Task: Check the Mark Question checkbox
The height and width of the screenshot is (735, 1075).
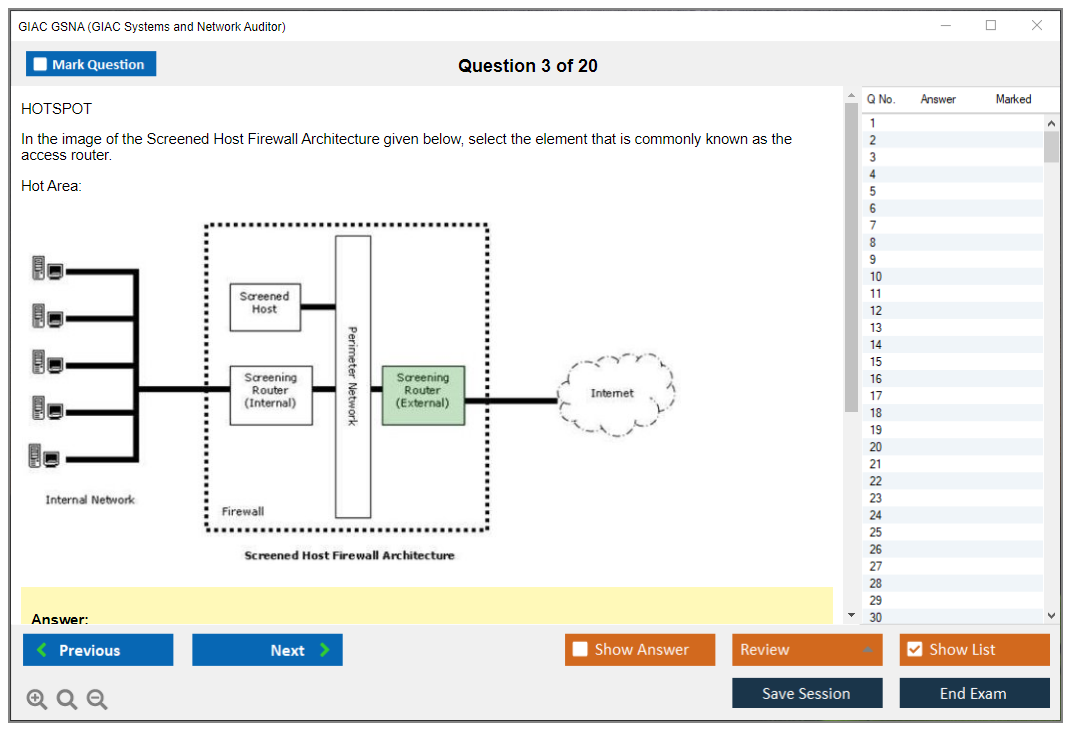Action: coord(41,64)
